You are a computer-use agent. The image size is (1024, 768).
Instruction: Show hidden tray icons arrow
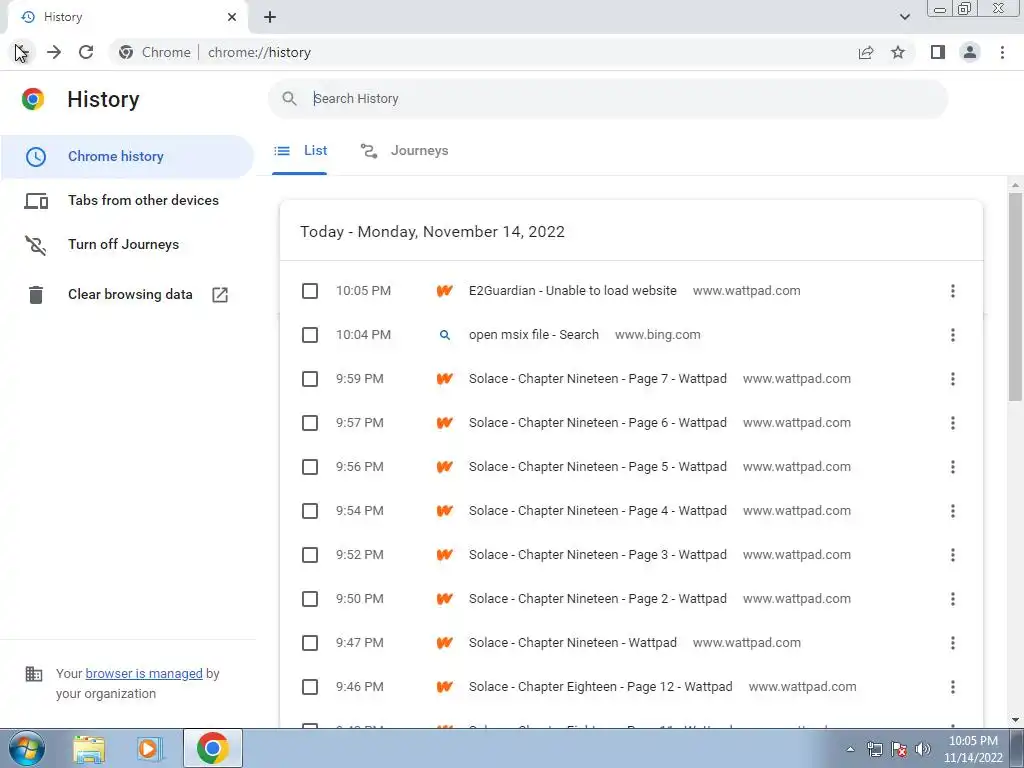(x=850, y=749)
